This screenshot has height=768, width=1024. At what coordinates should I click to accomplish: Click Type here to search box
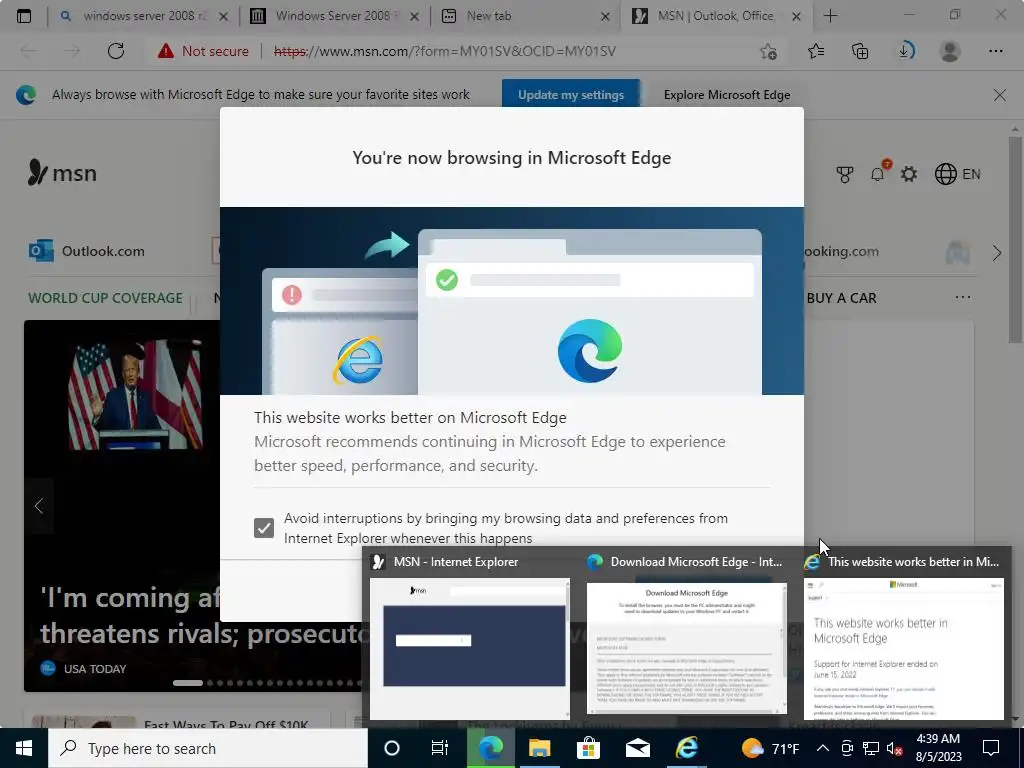coord(208,748)
